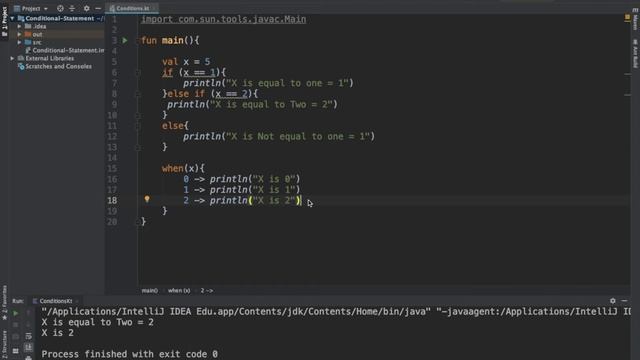Open the Maven tool window tab
The image size is (640, 360).
coord(636,20)
